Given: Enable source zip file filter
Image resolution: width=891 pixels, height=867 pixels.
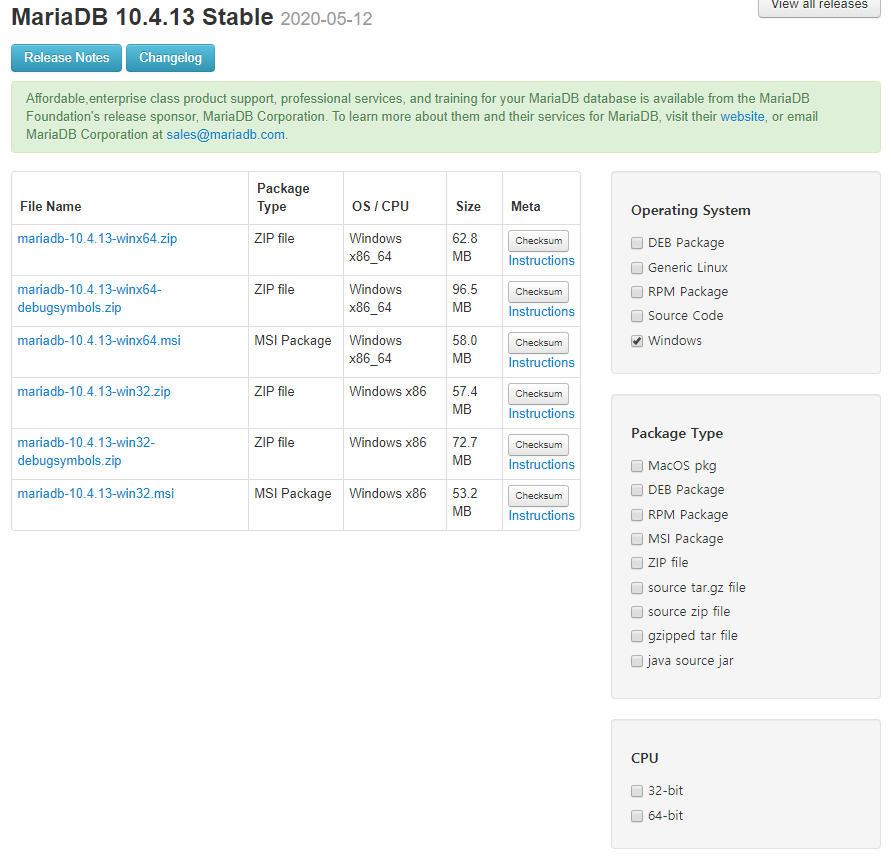Looking at the screenshot, I should [637, 612].
